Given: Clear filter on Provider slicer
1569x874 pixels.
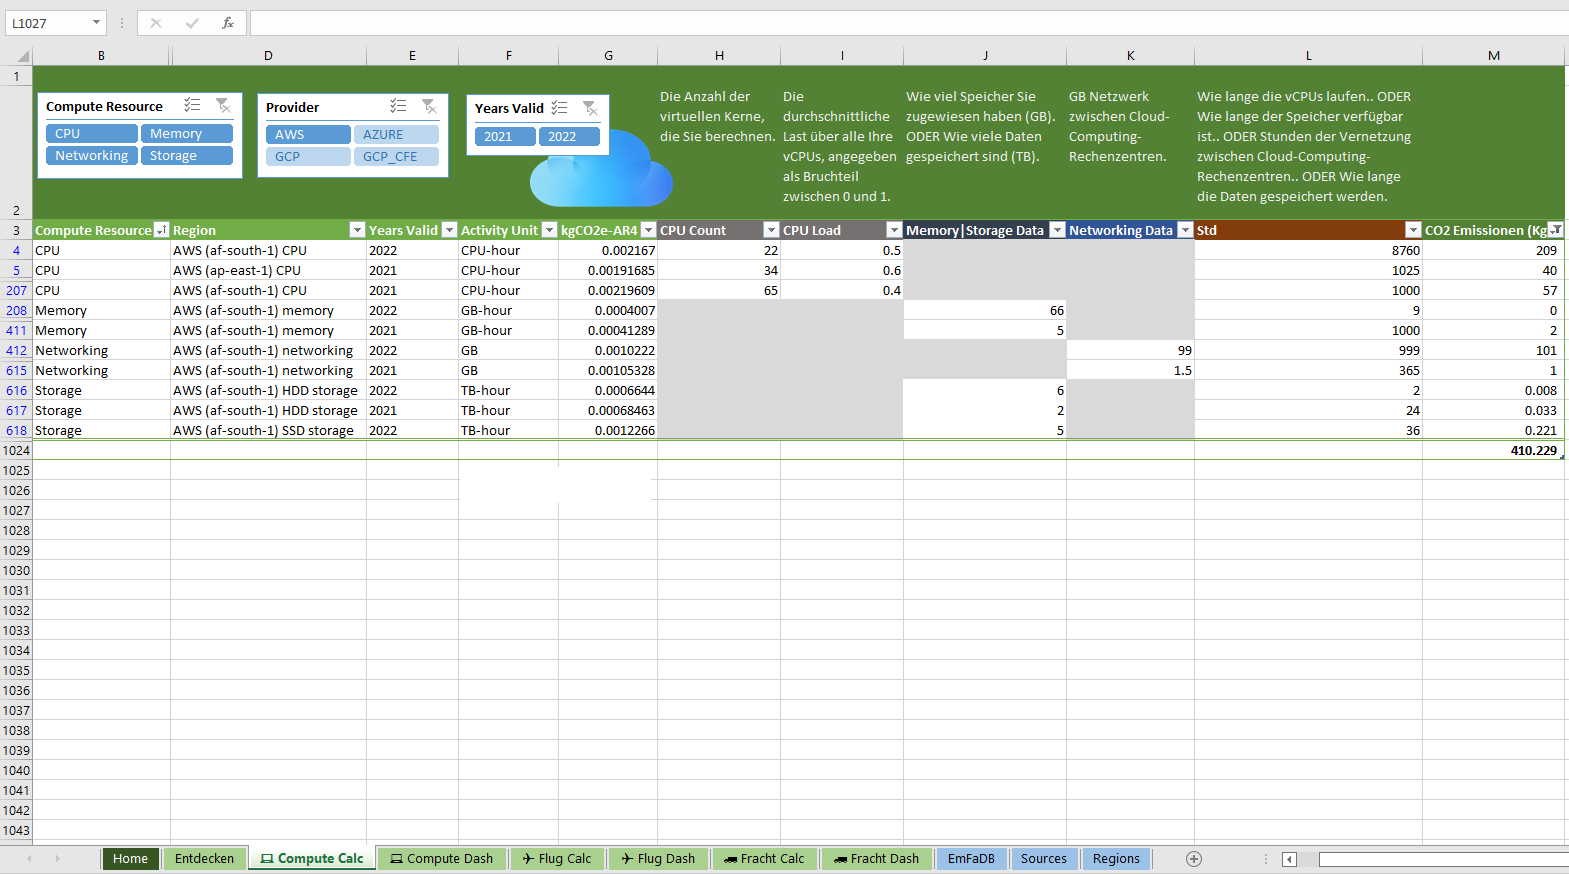Looking at the screenshot, I should tap(429, 106).
